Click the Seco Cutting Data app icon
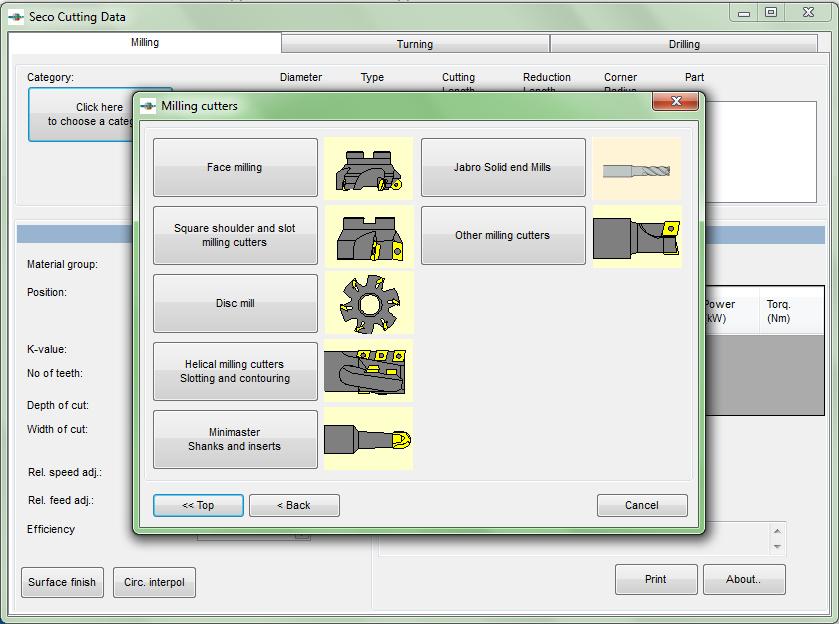Image resolution: width=839 pixels, height=624 pixels. pyautogui.click(x=16, y=17)
